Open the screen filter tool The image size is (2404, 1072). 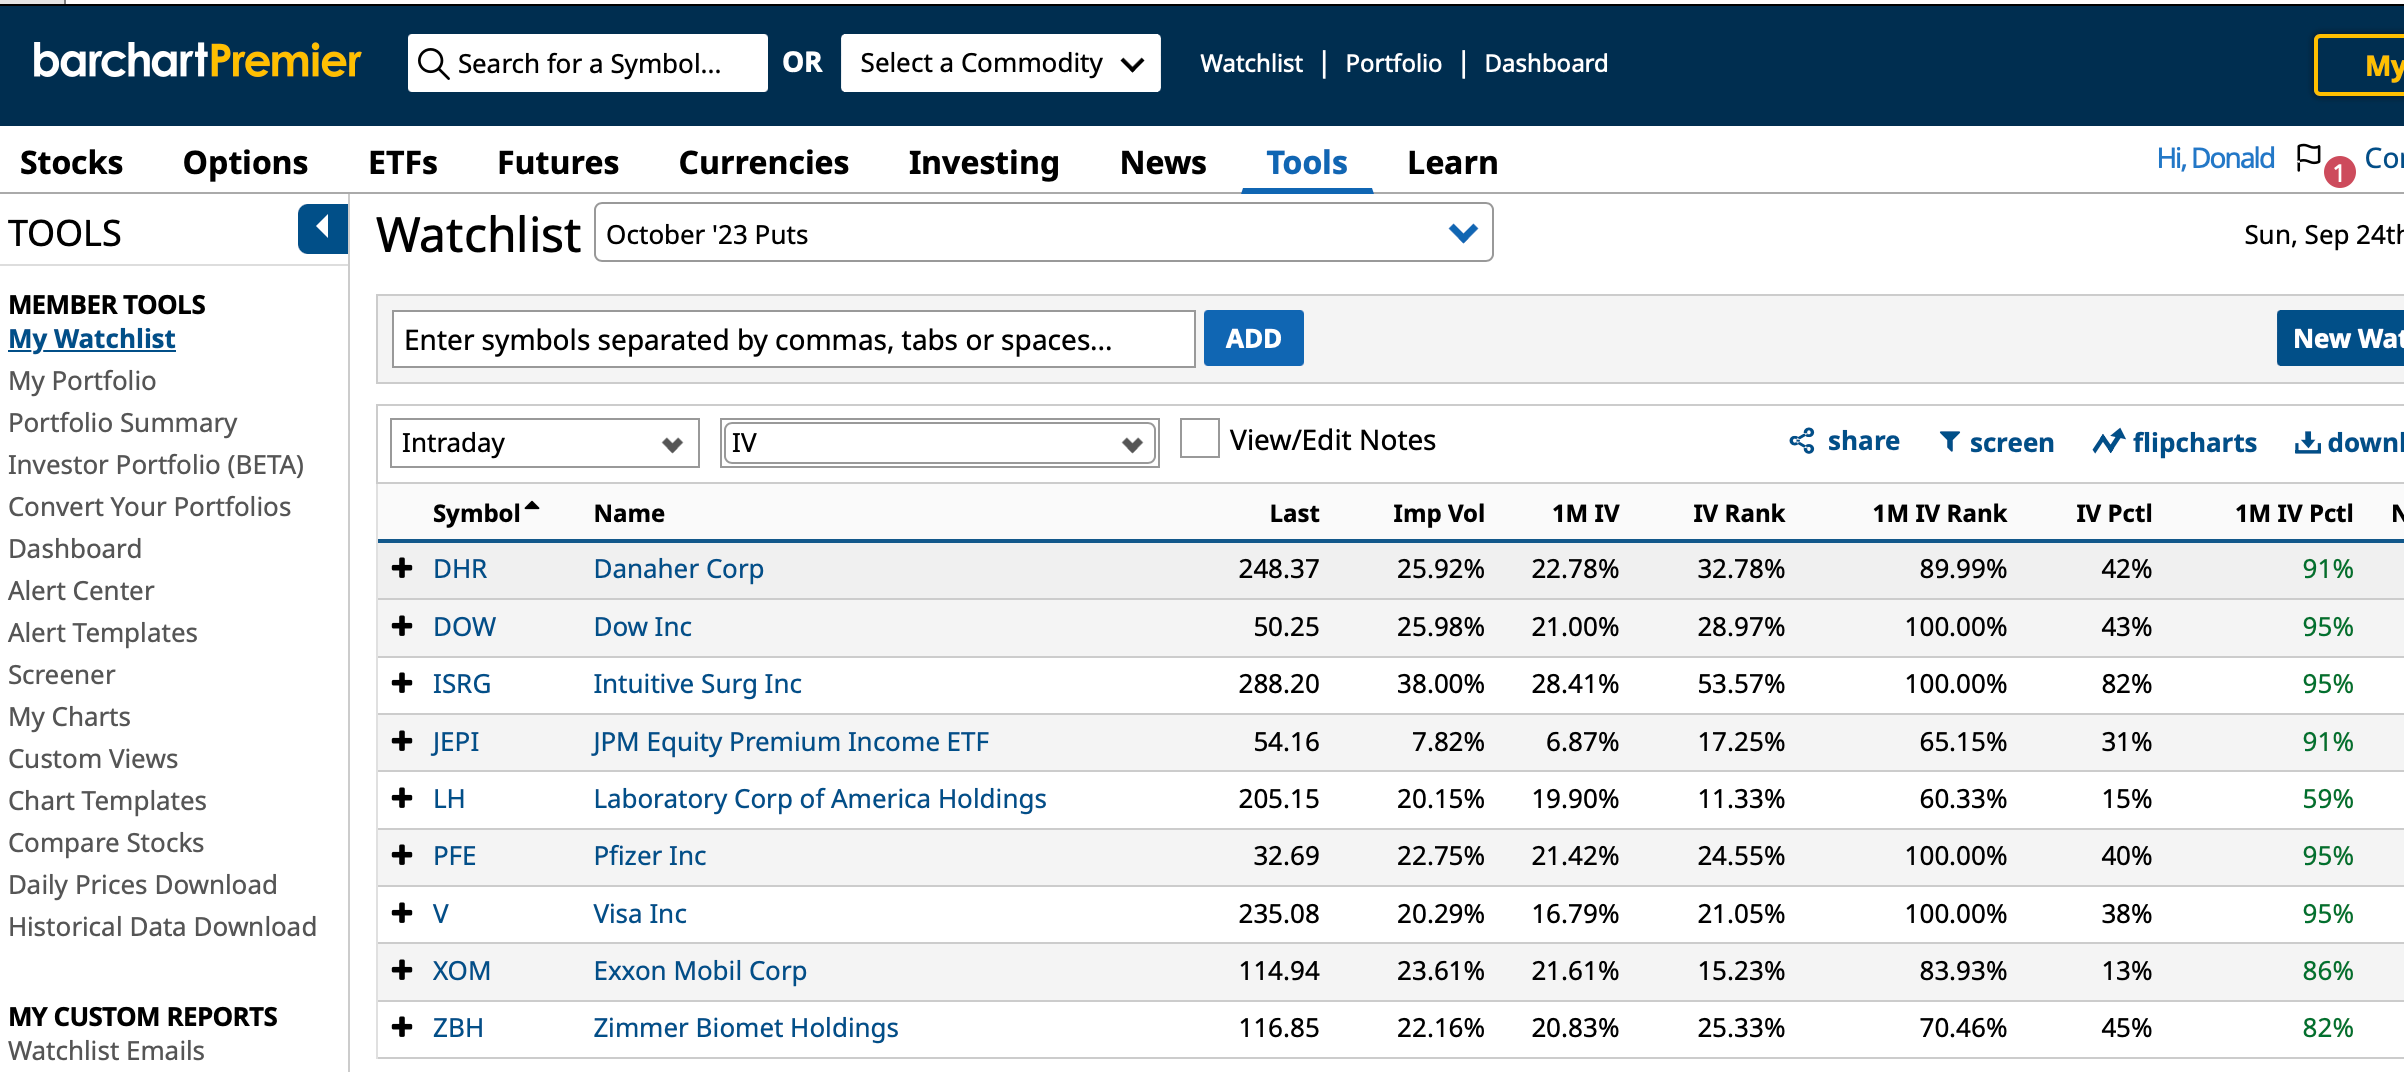[x=1996, y=442]
